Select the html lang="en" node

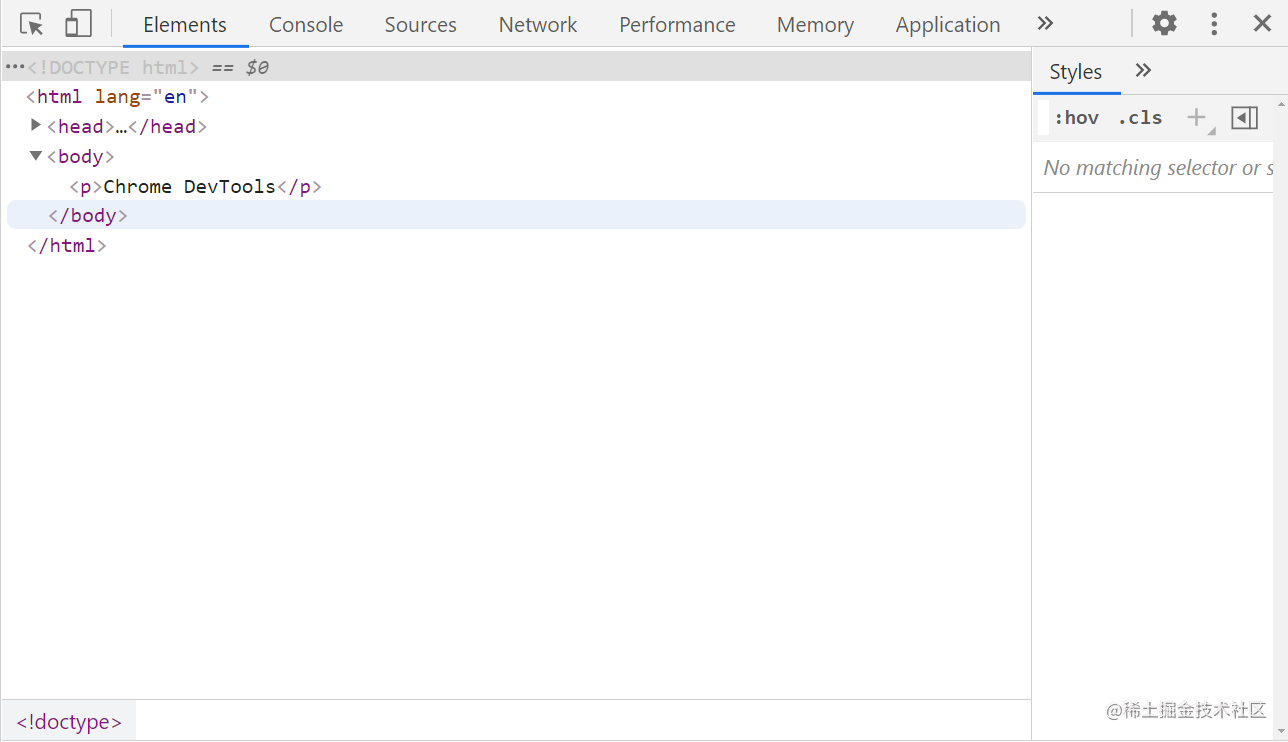tap(117, 97)
